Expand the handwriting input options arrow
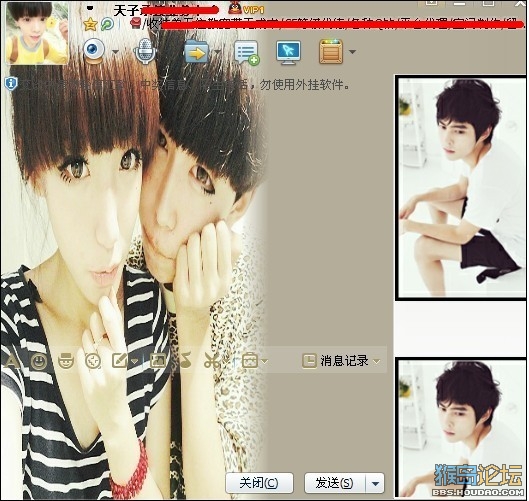529x501 pixels. [x=135, y=362]
